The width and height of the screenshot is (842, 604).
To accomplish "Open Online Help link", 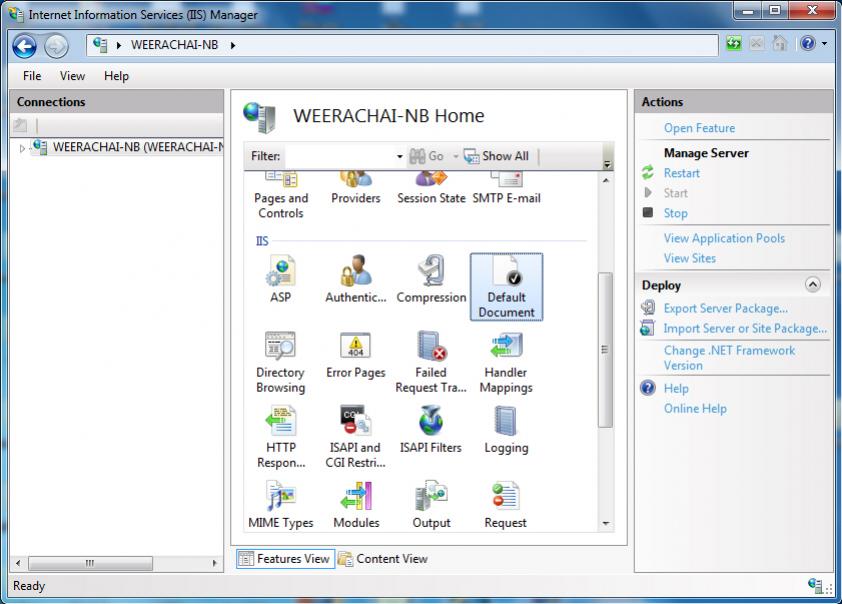I will click(x=695, y=409).
